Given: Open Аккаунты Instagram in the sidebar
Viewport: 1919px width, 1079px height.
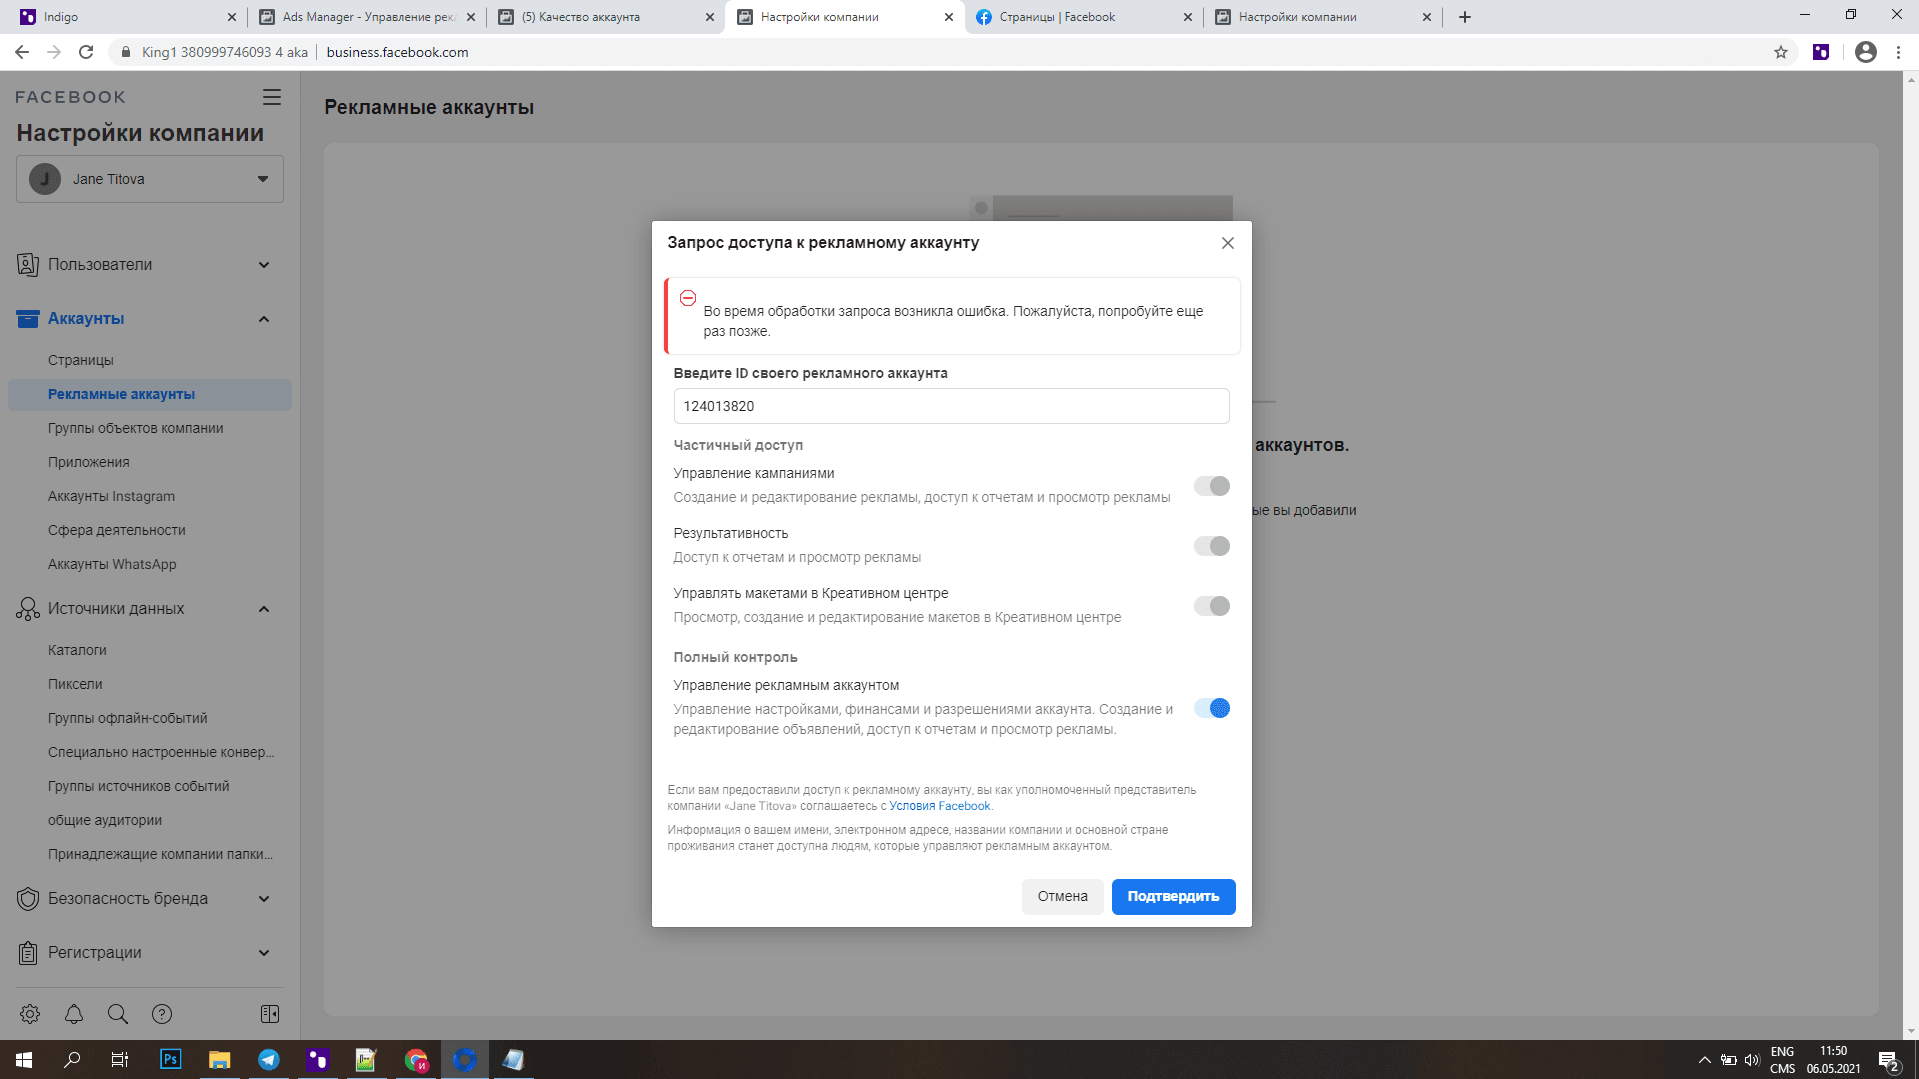Looking at the screenshot, I should pyautogui.click(x=111, y=496).
